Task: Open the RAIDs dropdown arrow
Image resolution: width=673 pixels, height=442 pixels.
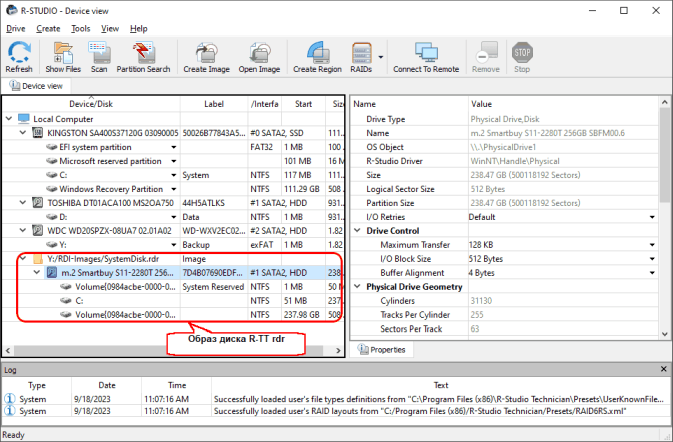Action: coord(381,57)
